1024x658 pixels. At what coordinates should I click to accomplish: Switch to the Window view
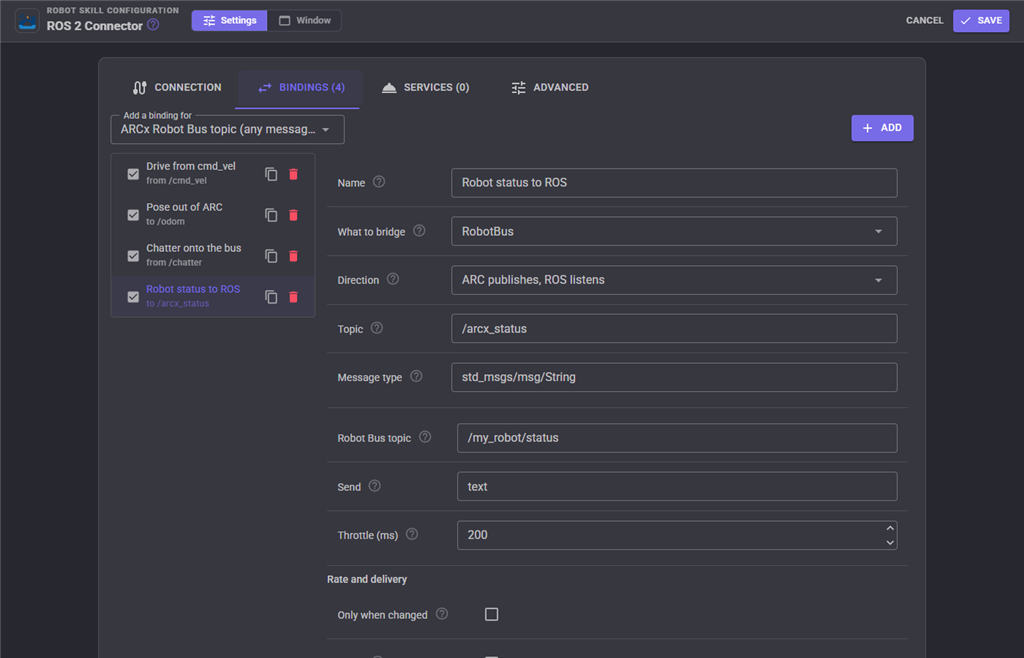(305, 20)
